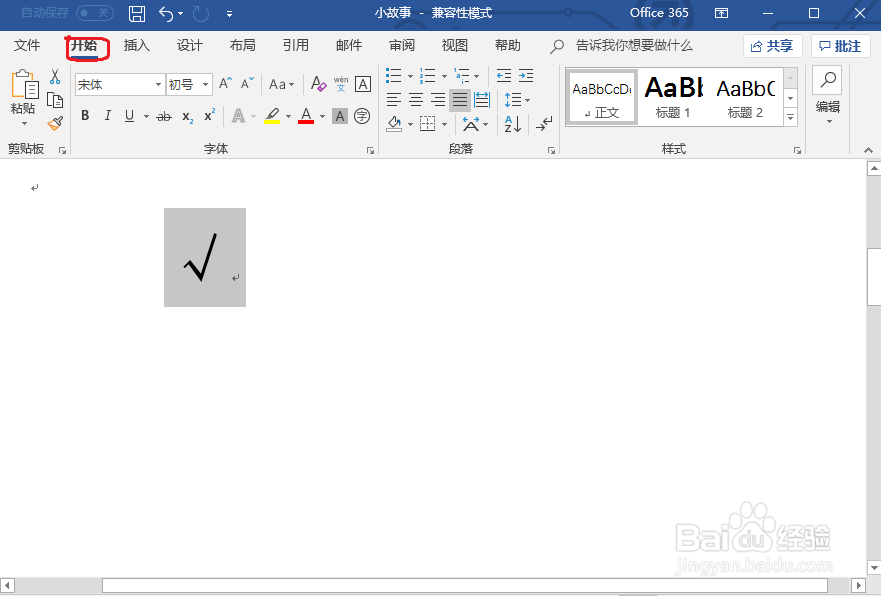Switch to the 插入 ribbon tab
This screenshot has height=596, width=881.
(x=136, y=45)
